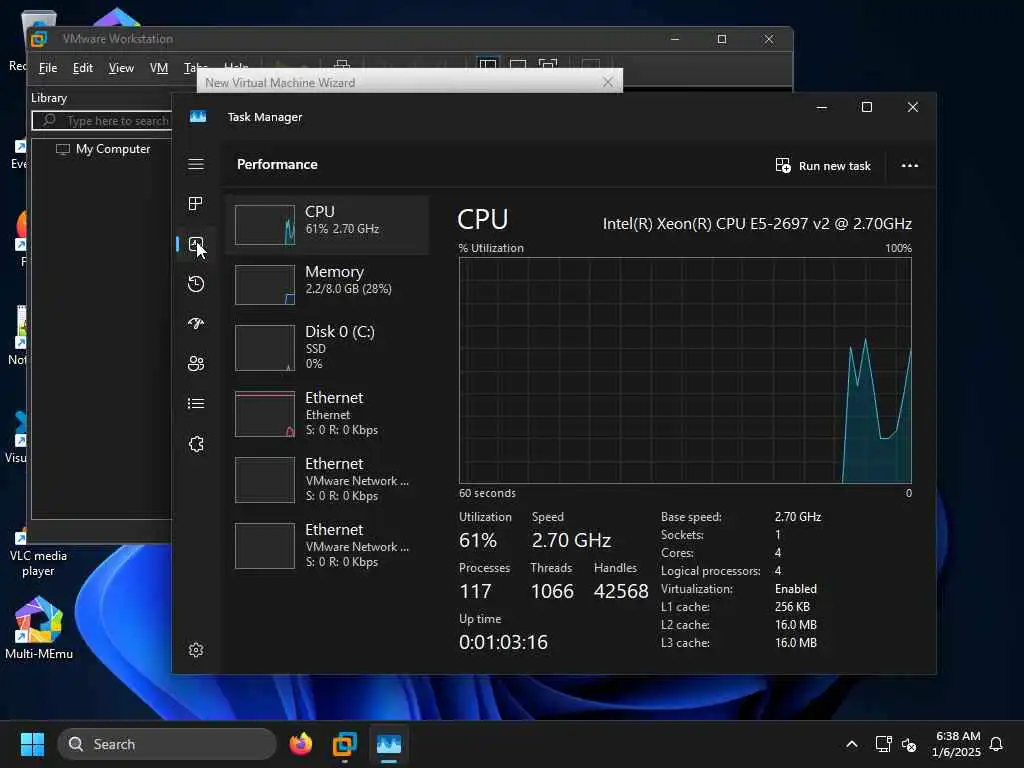Switch to VMware Workstation taskbar icon

click(344, 744)
